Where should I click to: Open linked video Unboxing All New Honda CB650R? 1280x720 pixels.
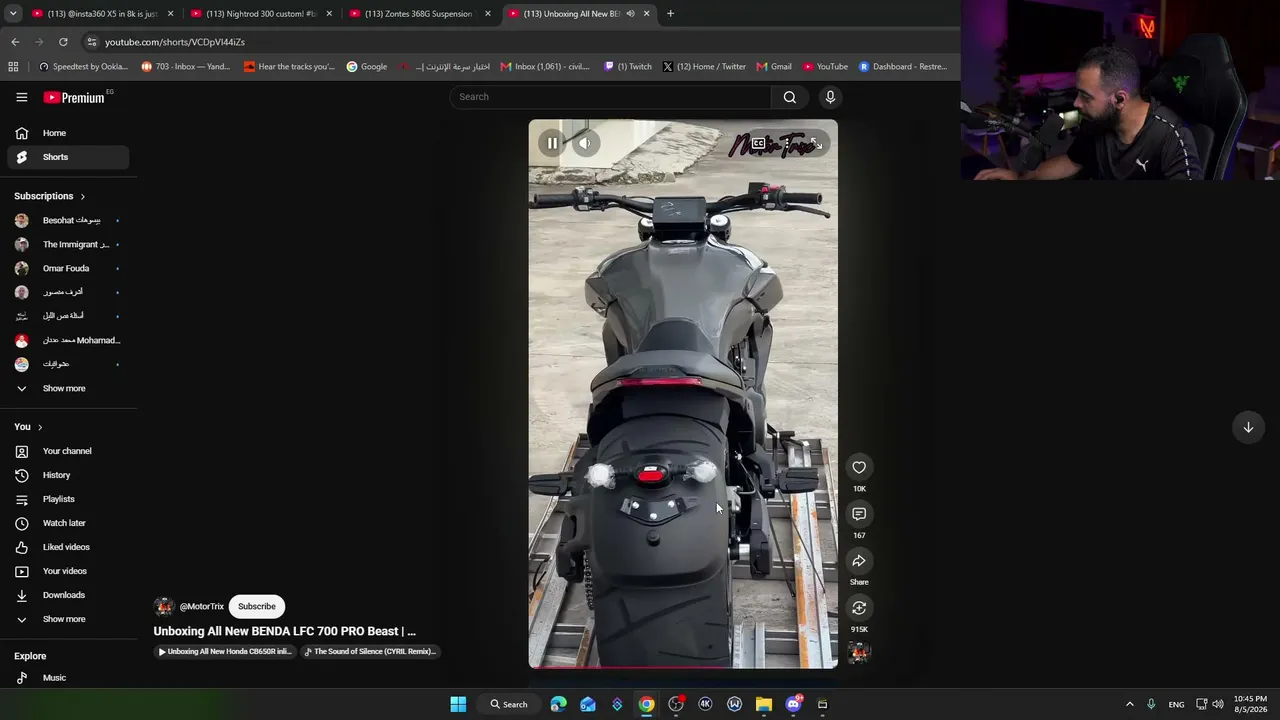225,651
